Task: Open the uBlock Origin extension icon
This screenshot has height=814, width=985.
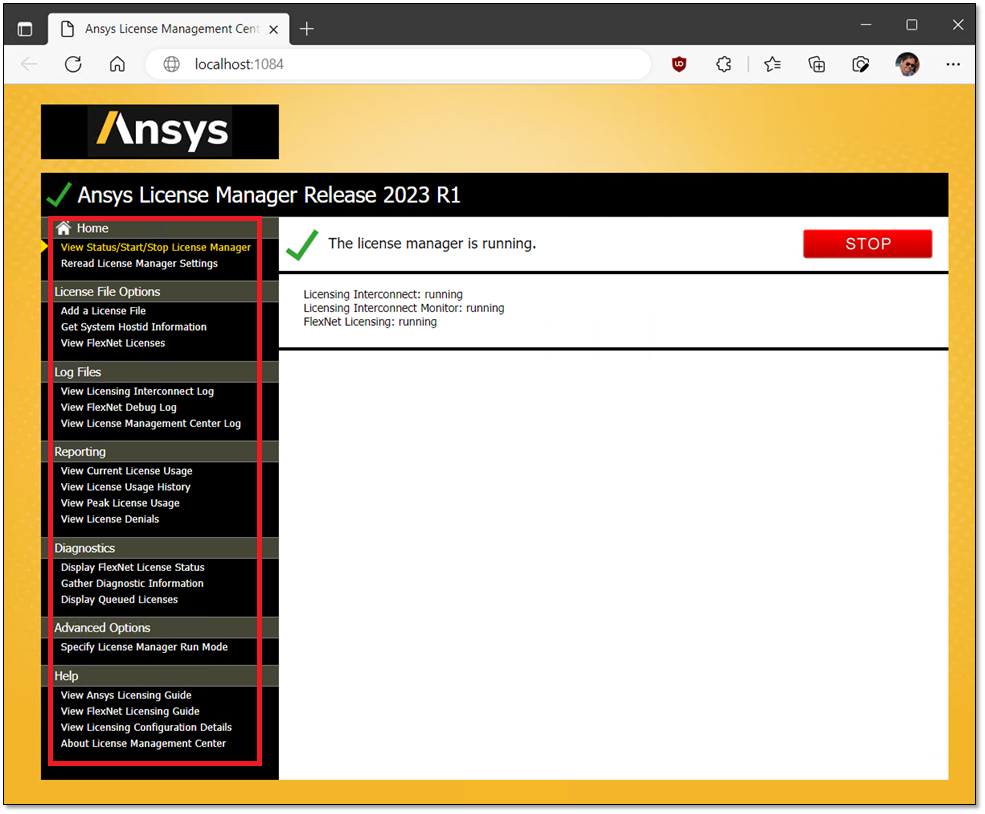Action: click(679, 64)
